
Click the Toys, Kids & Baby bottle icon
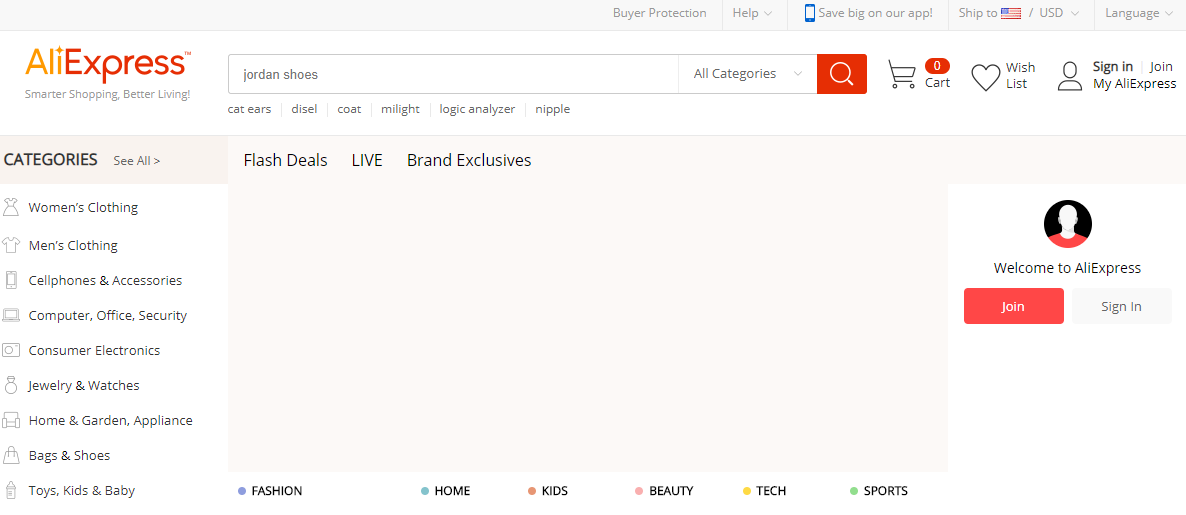tap(11, 490)
